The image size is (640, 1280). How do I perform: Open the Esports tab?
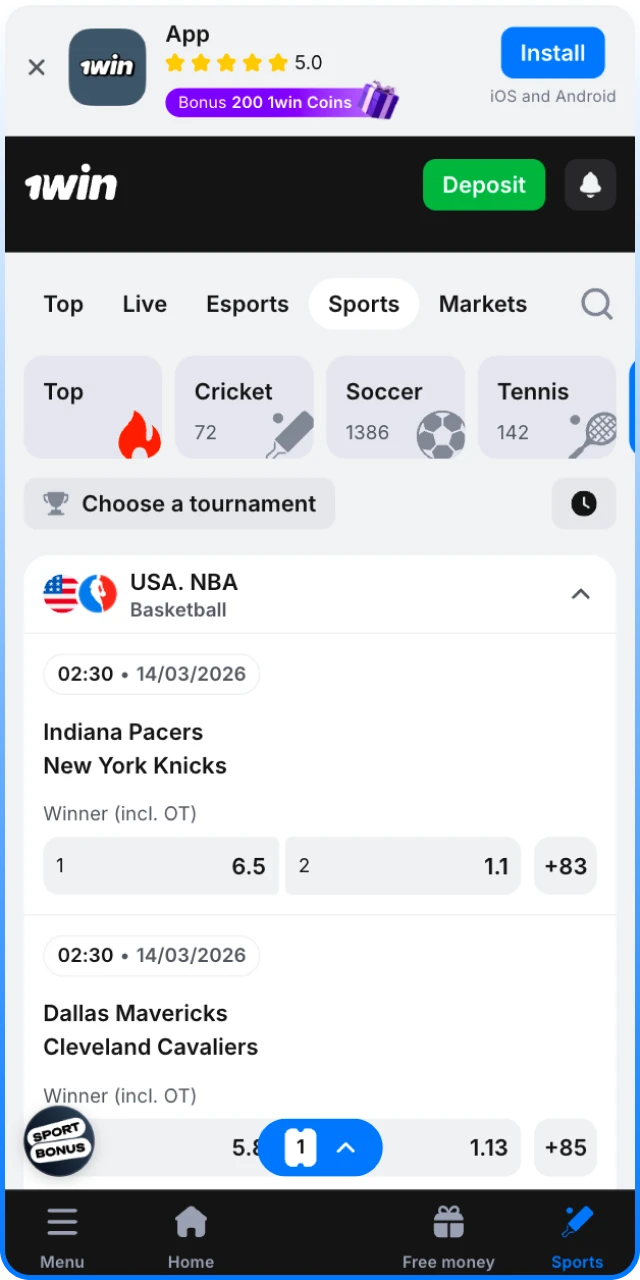pyautogui.click(x=247, y=303)
